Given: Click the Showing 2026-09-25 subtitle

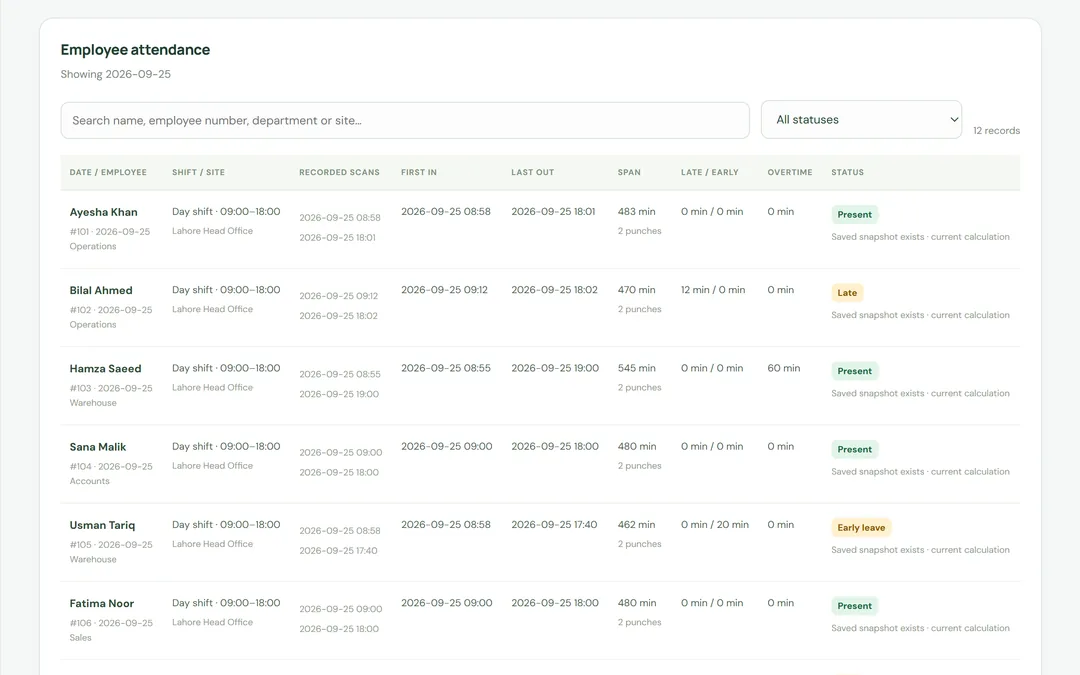Looking at the screenshot, I should tap(116, 74).
